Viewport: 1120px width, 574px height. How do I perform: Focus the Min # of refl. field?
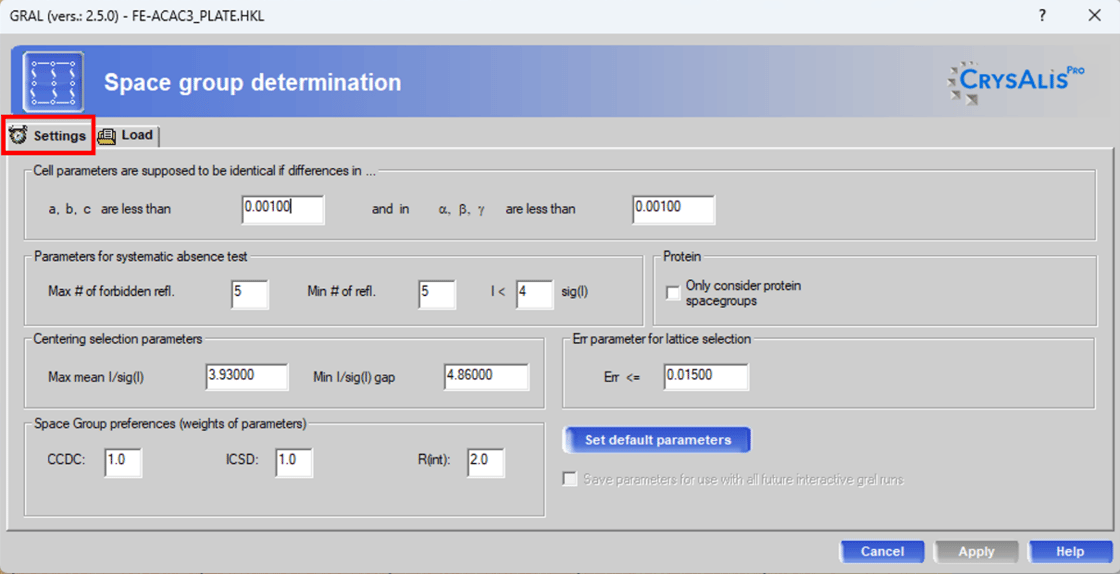tap(436, 294)
